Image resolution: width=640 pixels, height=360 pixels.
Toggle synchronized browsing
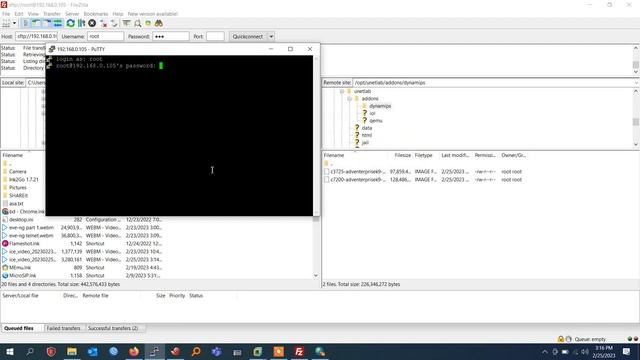coord(148,23)
